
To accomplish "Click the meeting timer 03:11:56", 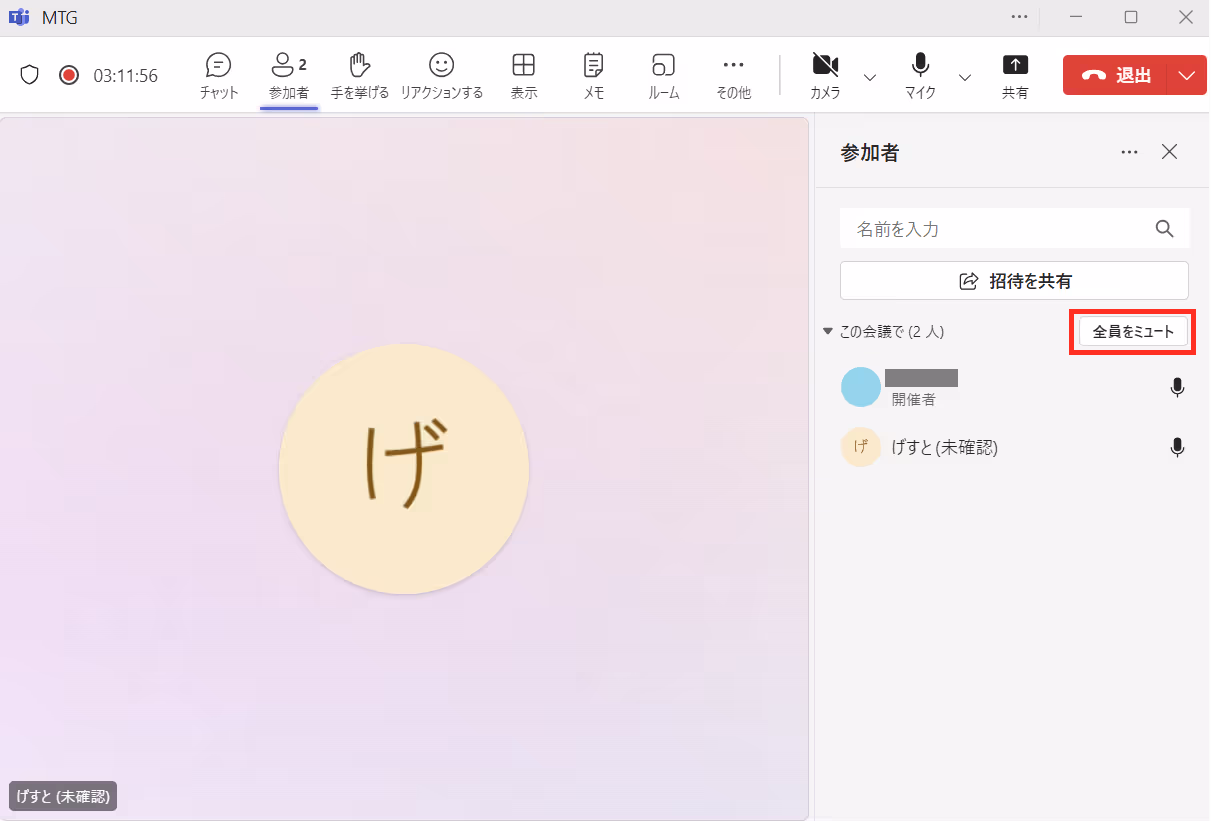I will [126, 75].
